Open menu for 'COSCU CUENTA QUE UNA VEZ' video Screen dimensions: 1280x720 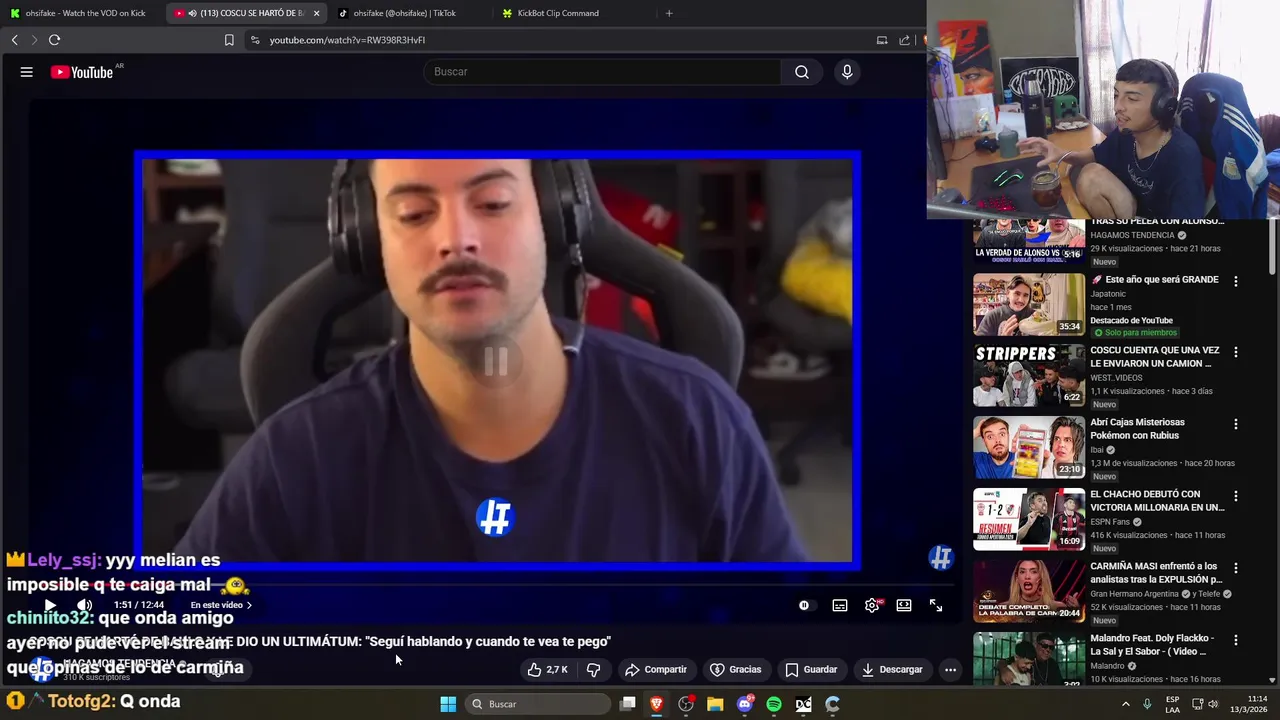click(1236, 353)
